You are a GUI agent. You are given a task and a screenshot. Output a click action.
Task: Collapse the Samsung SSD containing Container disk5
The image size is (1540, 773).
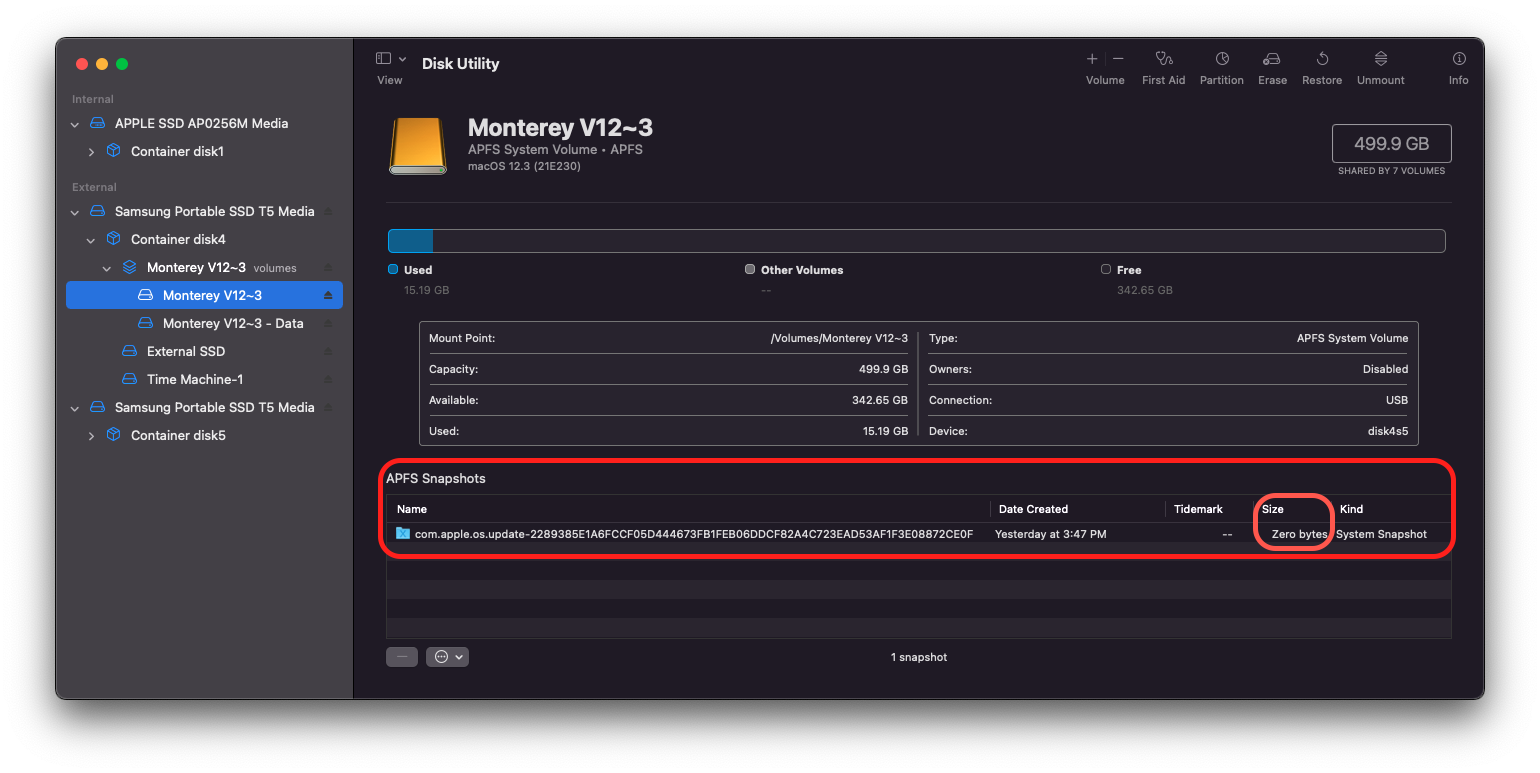75,408
